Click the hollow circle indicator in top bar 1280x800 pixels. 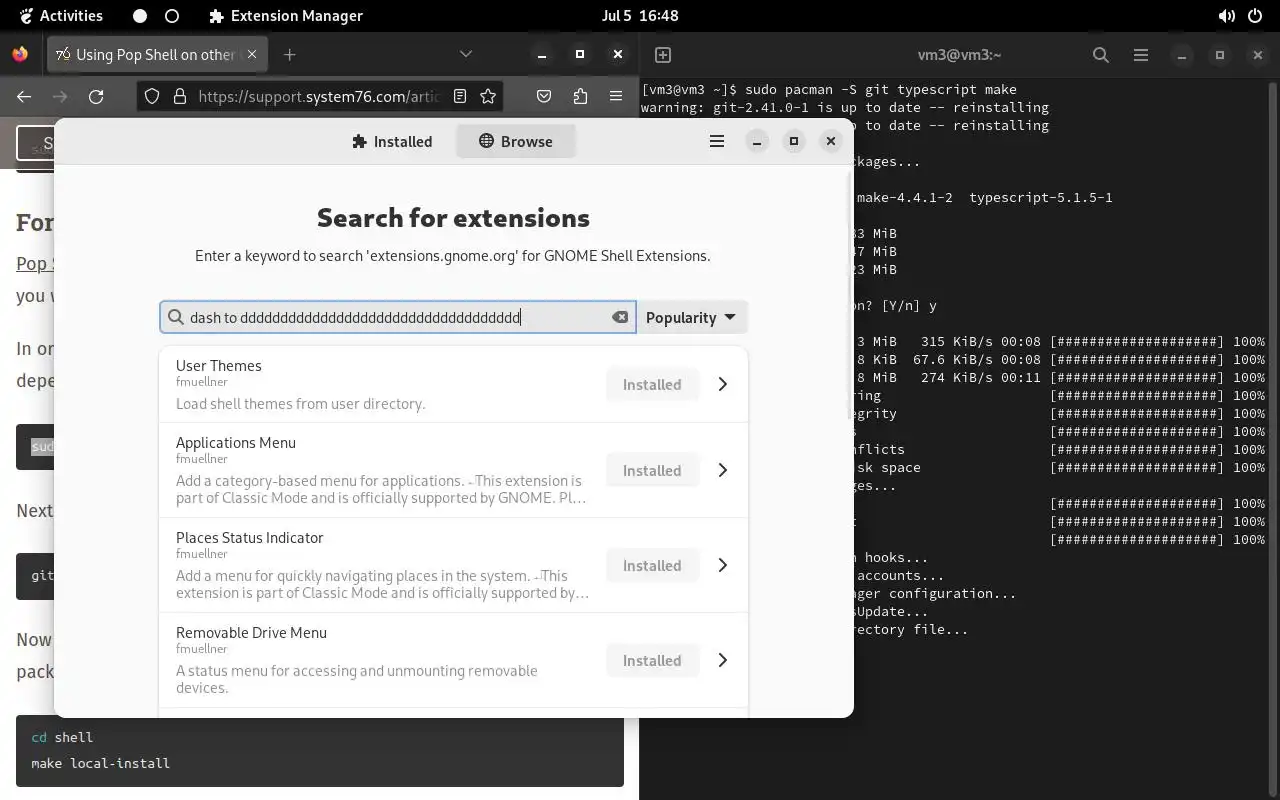[x=172, y=16]
